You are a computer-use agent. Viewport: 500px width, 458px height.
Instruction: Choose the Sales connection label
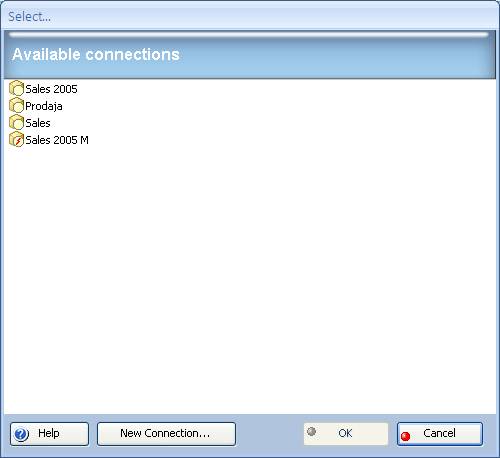click(x=38, y=123)
